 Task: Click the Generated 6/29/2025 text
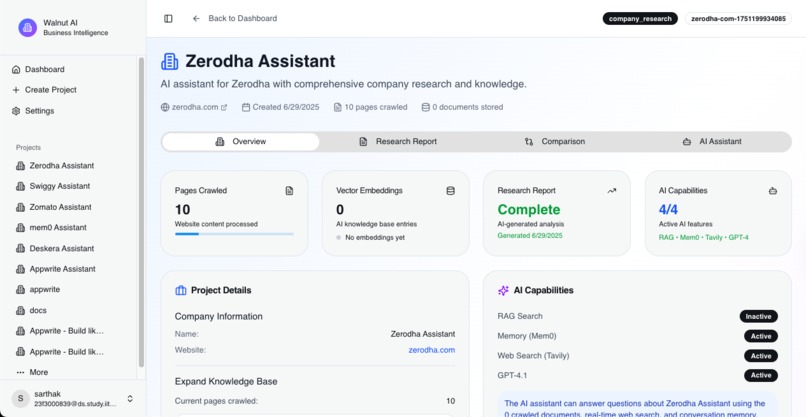tap(530, 235)
